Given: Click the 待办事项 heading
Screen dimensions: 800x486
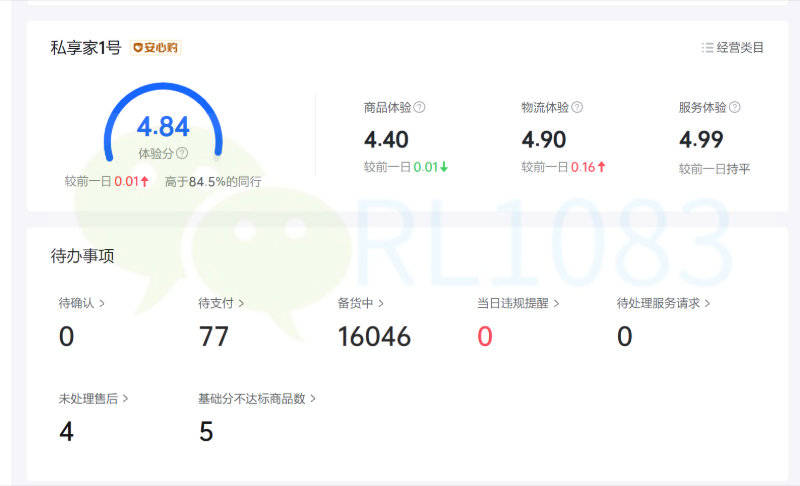Looking at the screenshot, I should tap(82, 255).
